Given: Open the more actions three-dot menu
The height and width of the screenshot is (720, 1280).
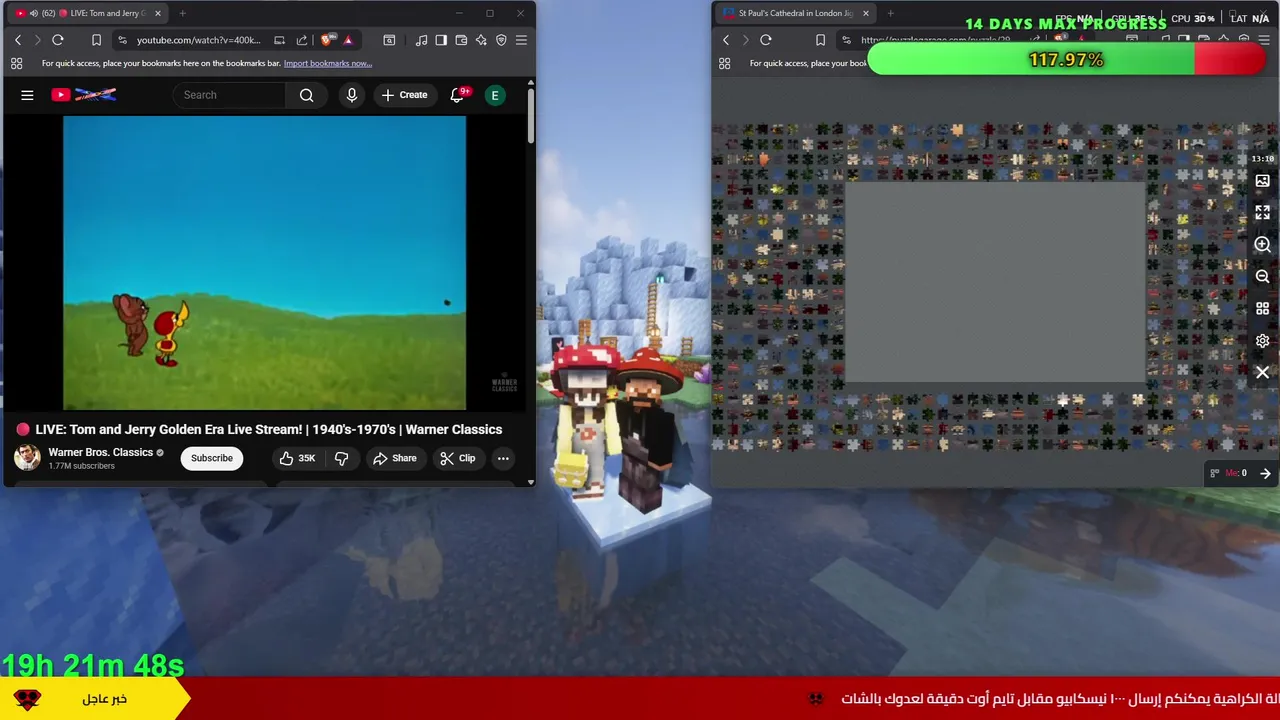Looking at the screenshot, I should pos(503,458).
